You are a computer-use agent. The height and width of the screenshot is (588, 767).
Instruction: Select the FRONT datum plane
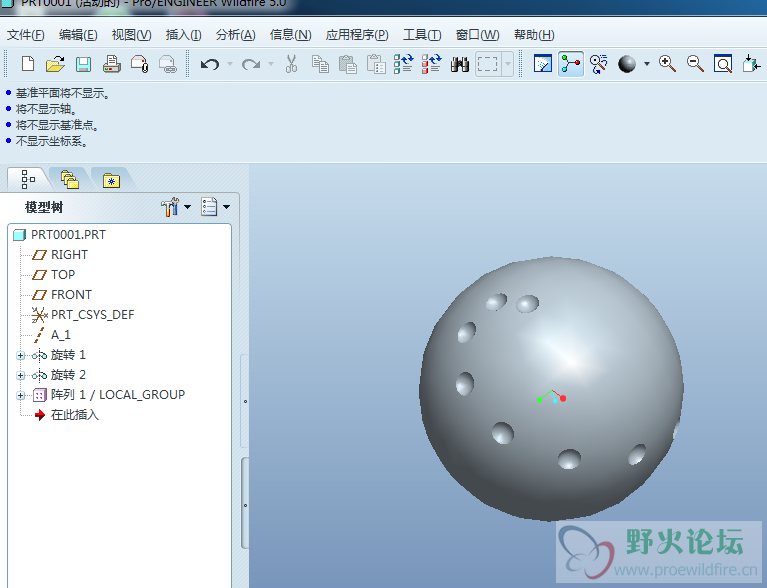(x=62, y=295)
